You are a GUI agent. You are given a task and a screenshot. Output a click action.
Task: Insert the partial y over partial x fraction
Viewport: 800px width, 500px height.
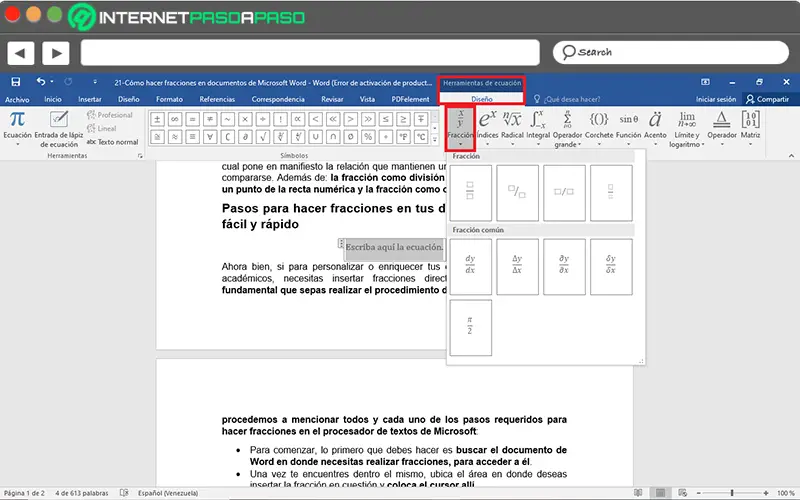[x=564, y=266]
